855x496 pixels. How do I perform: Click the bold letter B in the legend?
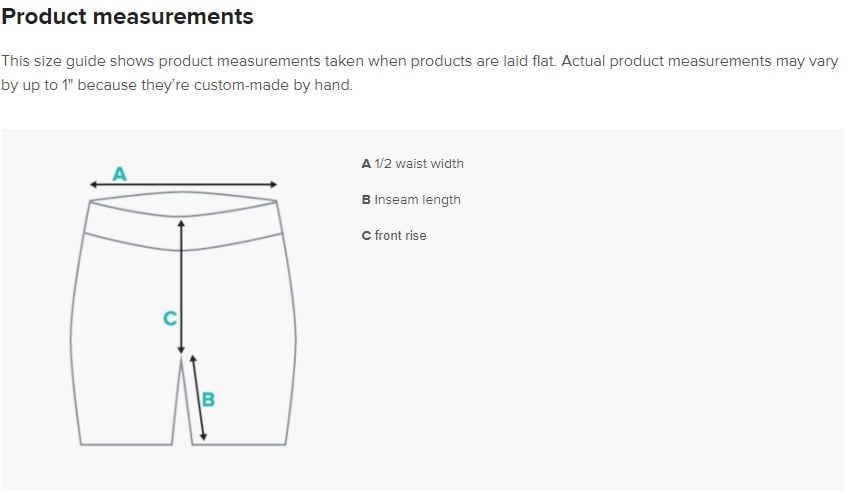click(x=366, y=200)
